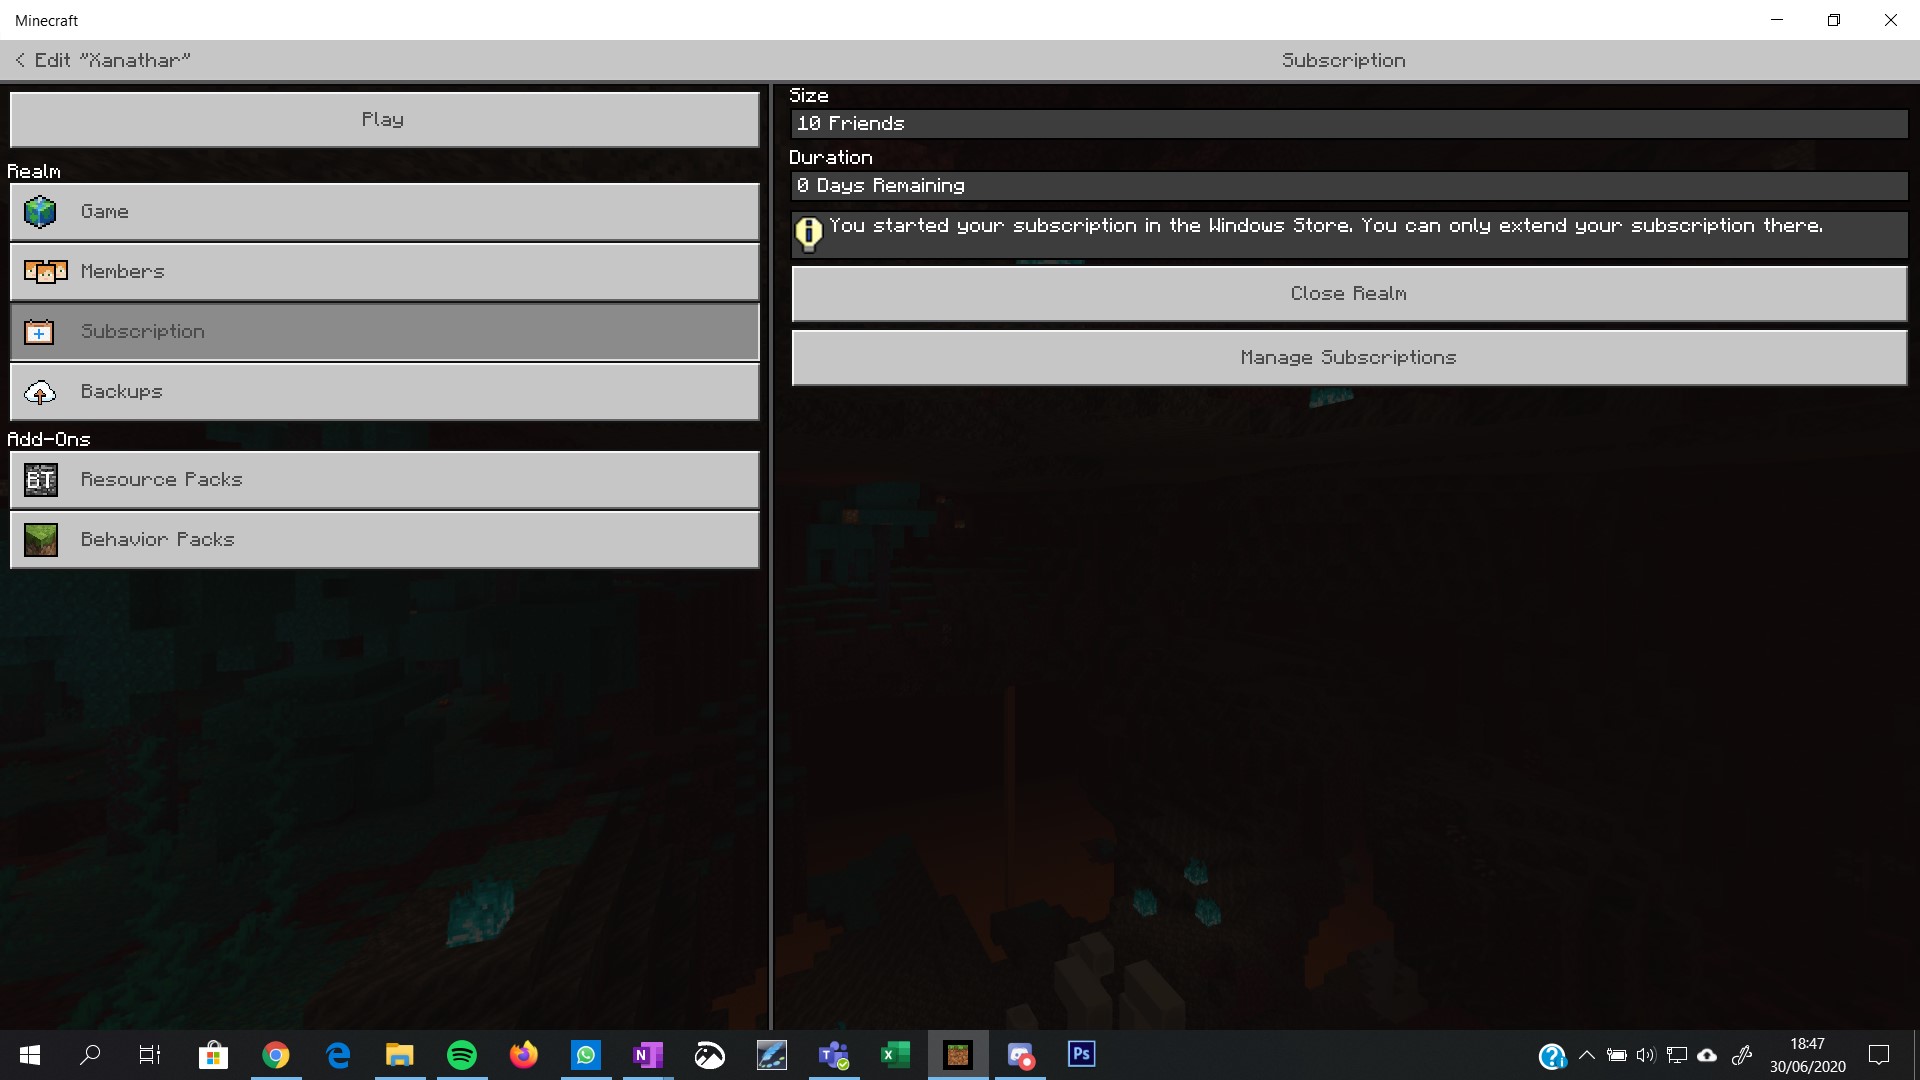
Task: Open Manage Subscriptions
Action: pyautogui.click(x=1348, y=358)
